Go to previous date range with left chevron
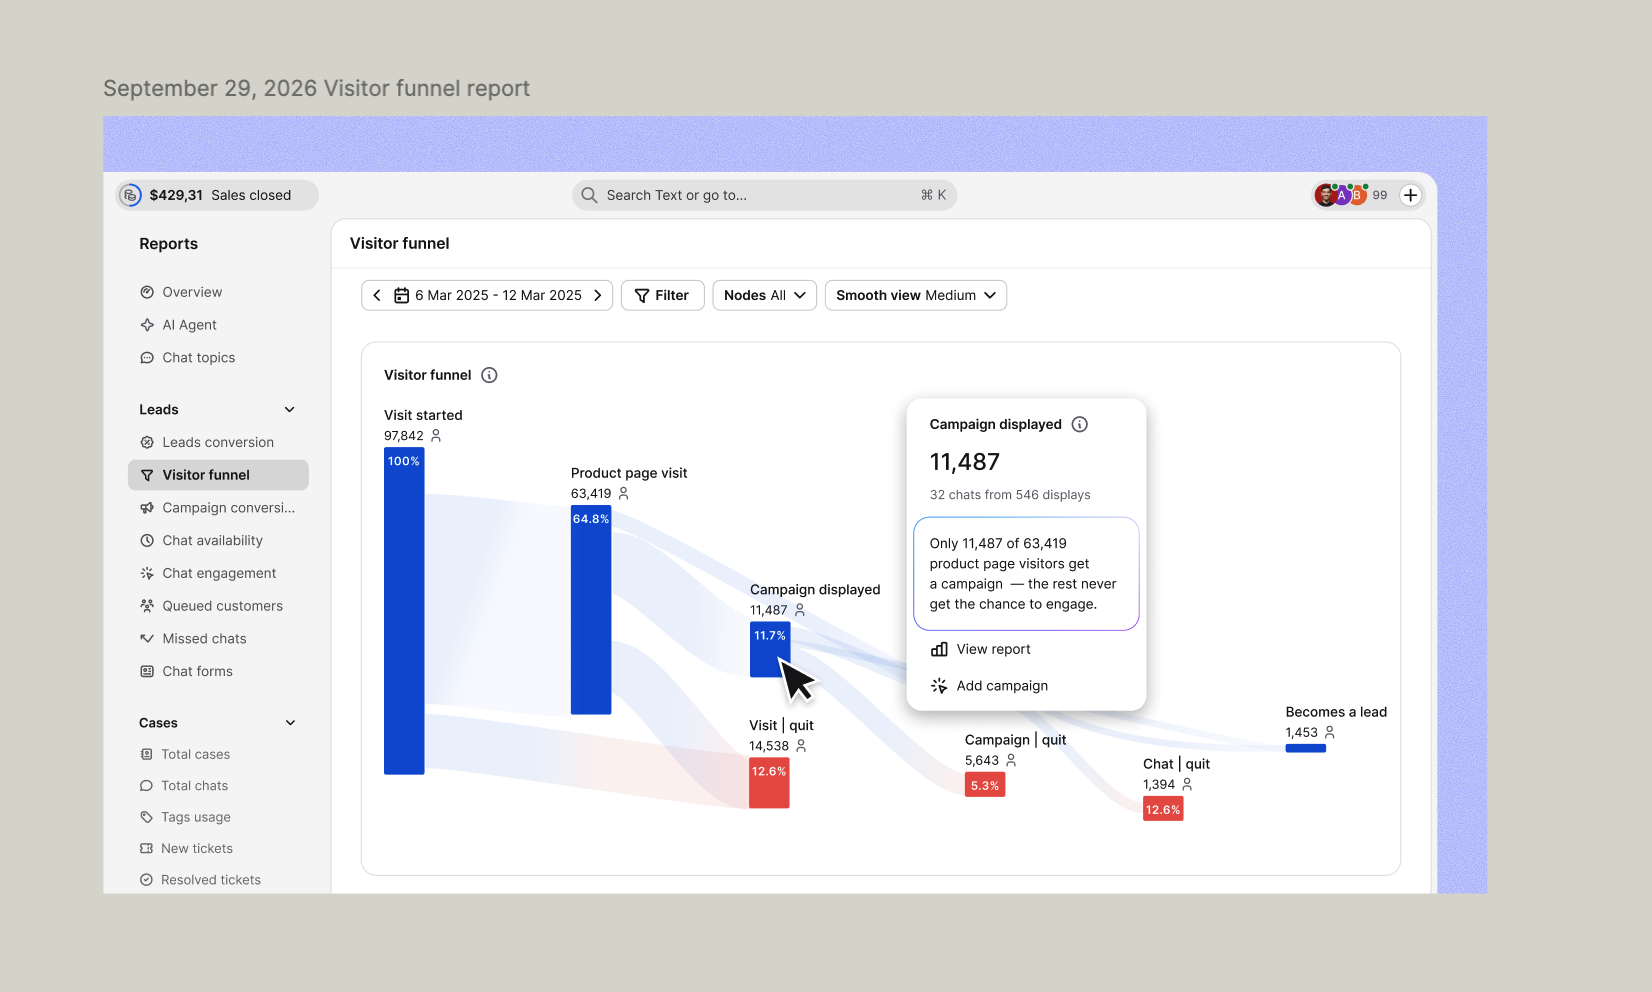Viewport: 1652px width, 992px height. [x=377, y=295]
